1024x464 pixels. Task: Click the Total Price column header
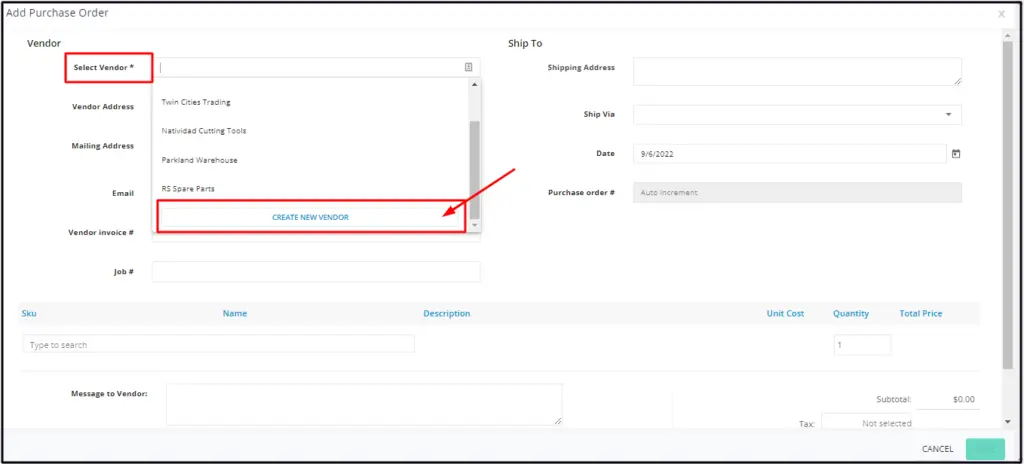pos(921,314)
